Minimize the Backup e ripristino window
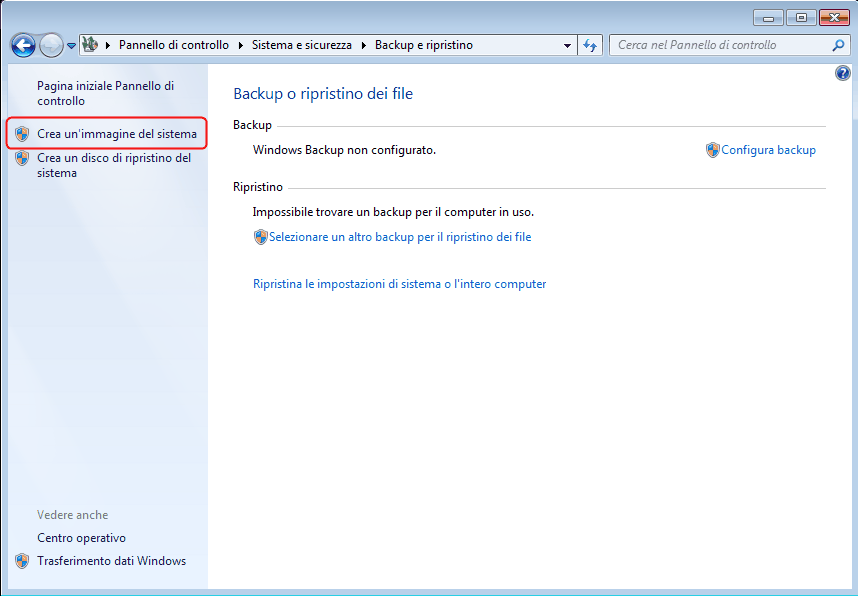Screen dimensions: 858x596 tap(768, 18)
